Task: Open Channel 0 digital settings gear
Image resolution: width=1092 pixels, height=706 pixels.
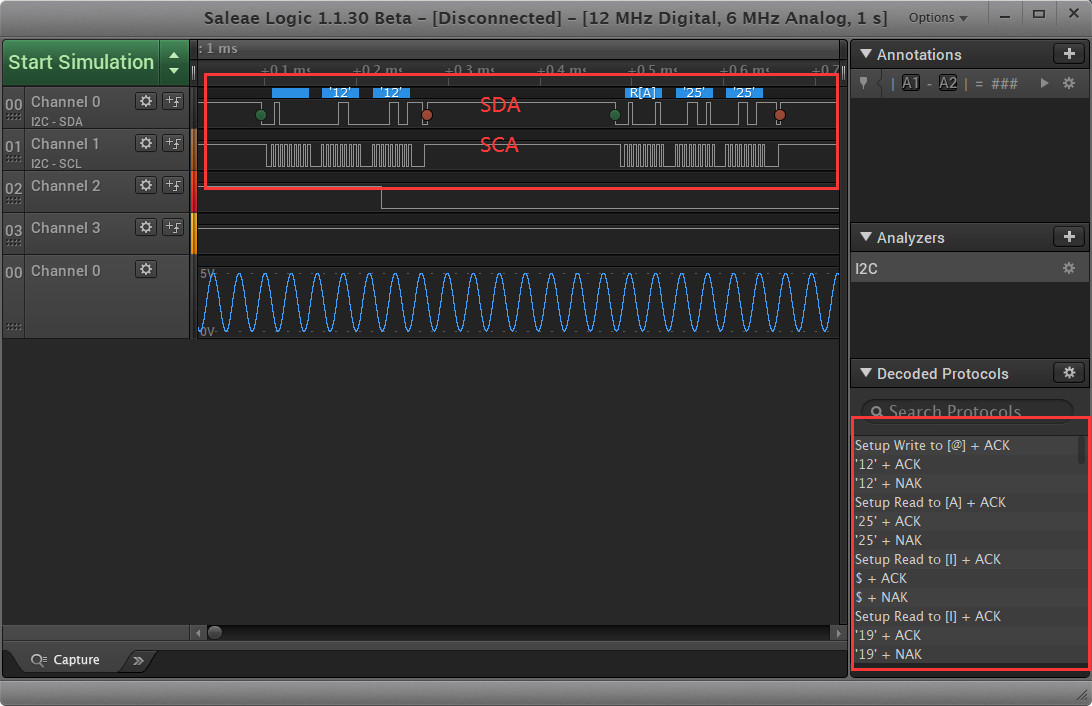Action: [x=146, y=101]
